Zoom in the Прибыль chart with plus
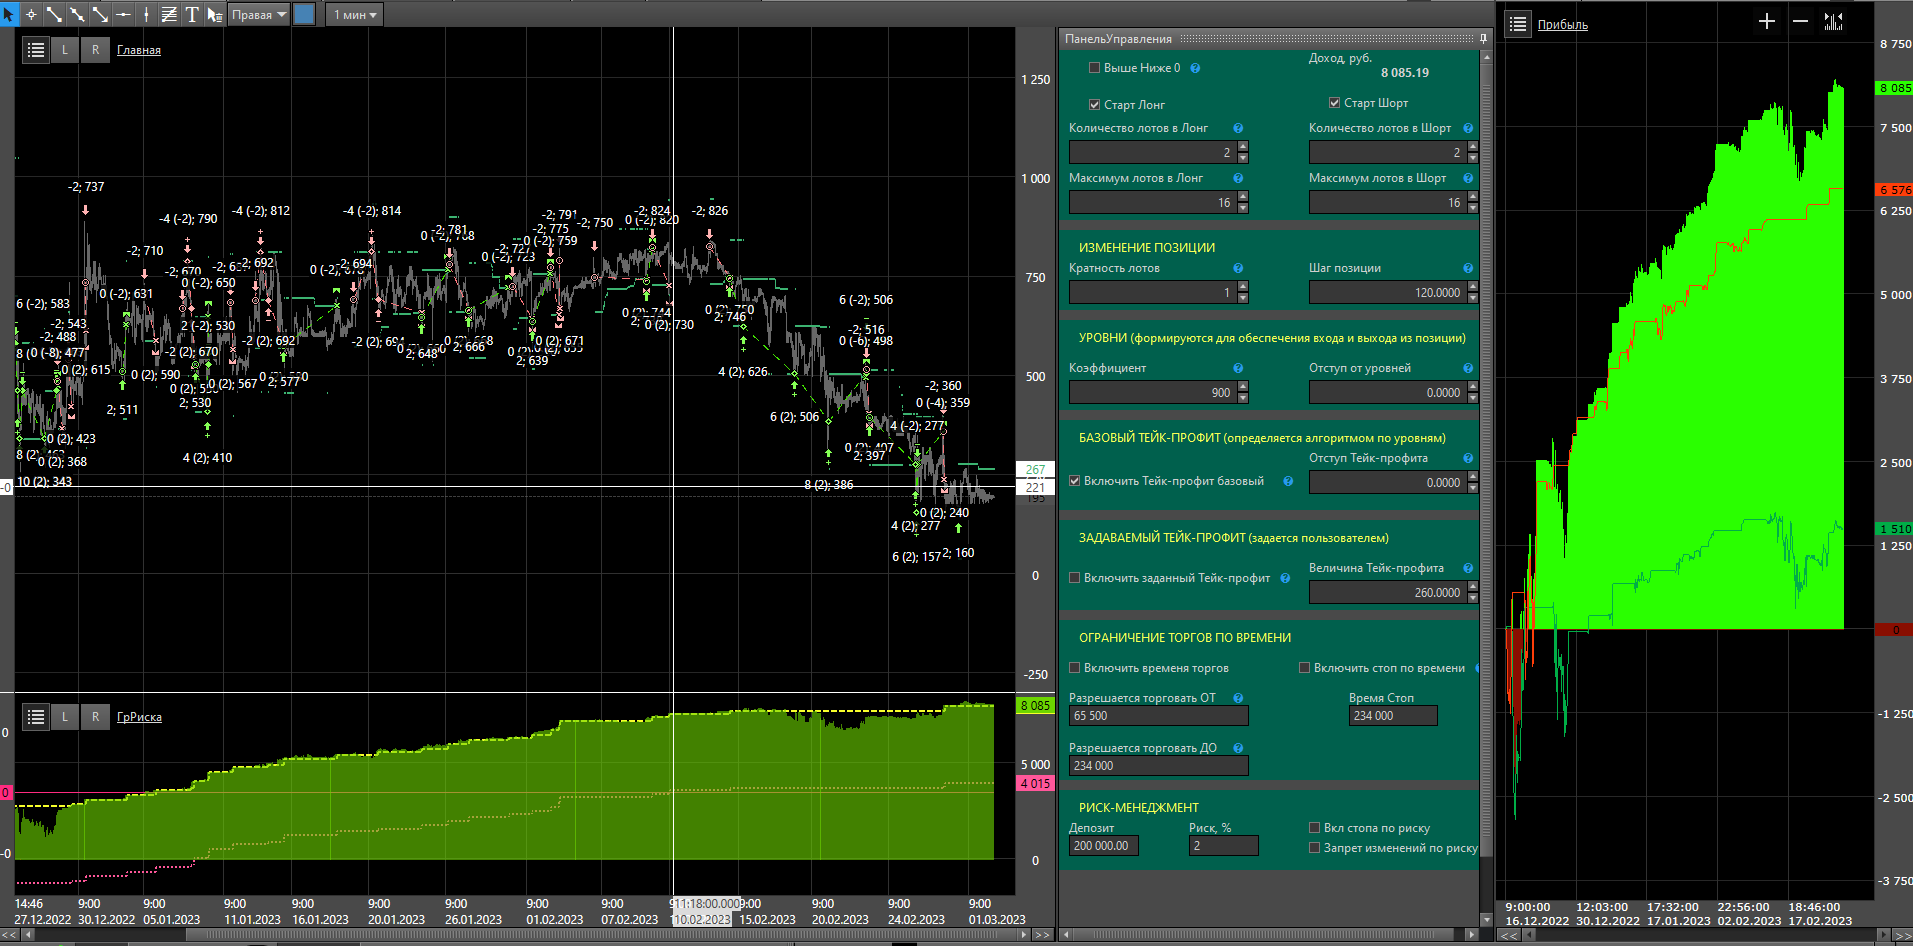The width and height of the screenshot is (1913, 946). 1767,21
